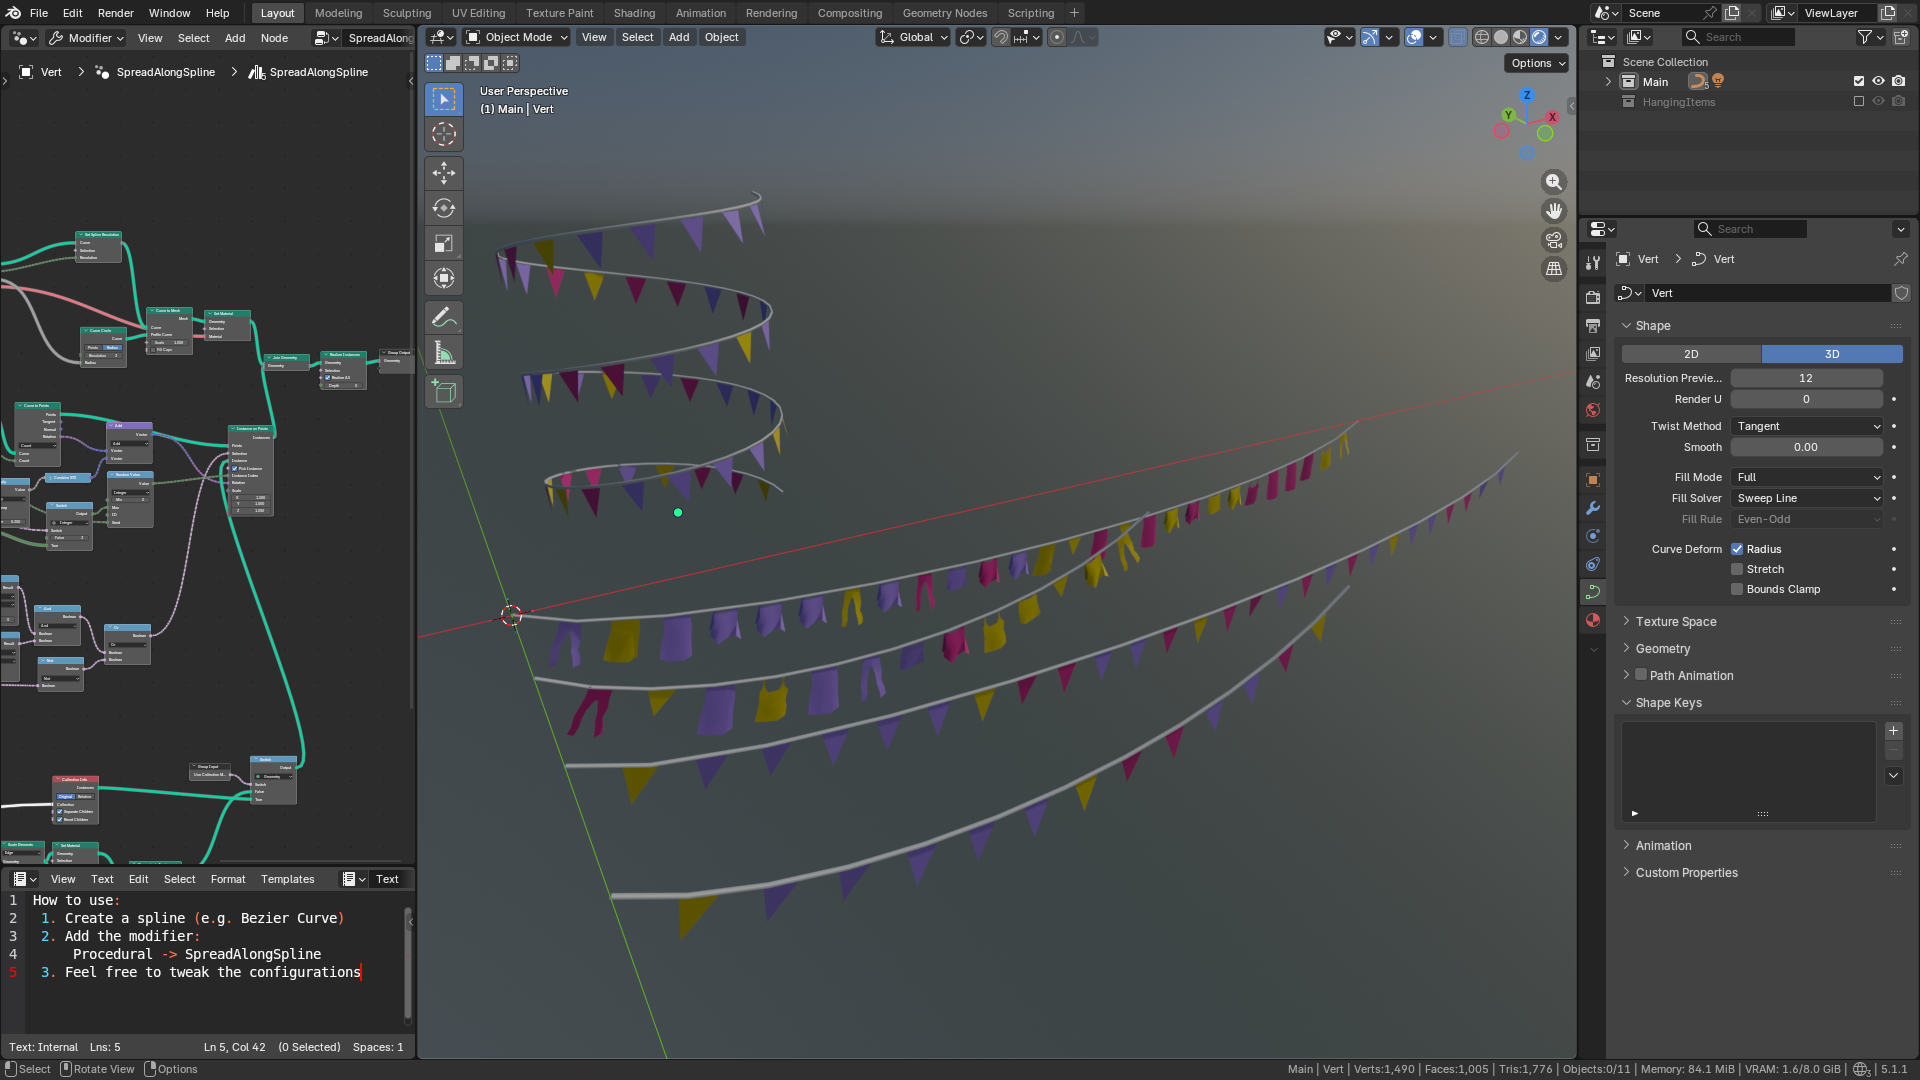This screenshot has width=1920, height=1080.
Task: Activate the Move tool
Action: pyautogui.click(x=444, y=173)
